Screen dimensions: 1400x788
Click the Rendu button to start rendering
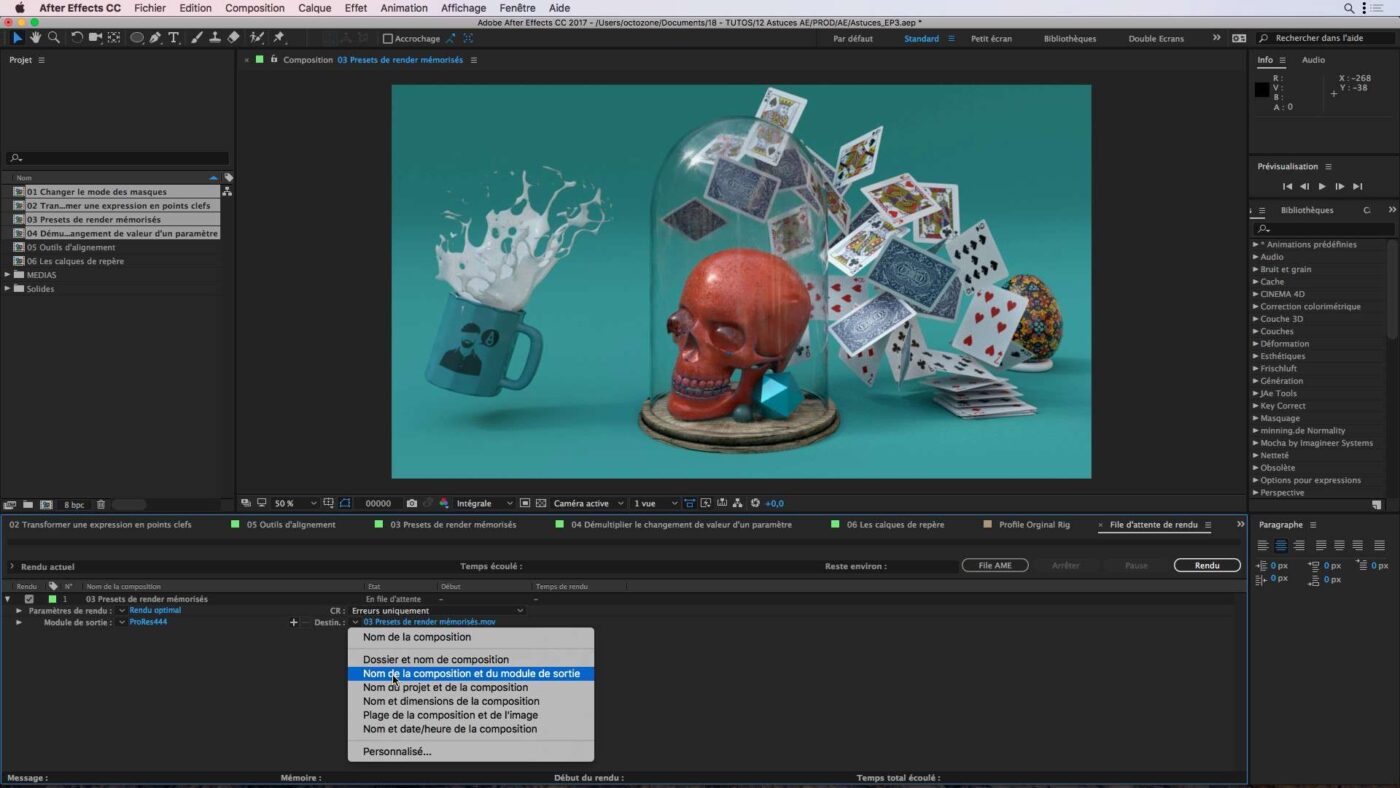click(1206, 565)
